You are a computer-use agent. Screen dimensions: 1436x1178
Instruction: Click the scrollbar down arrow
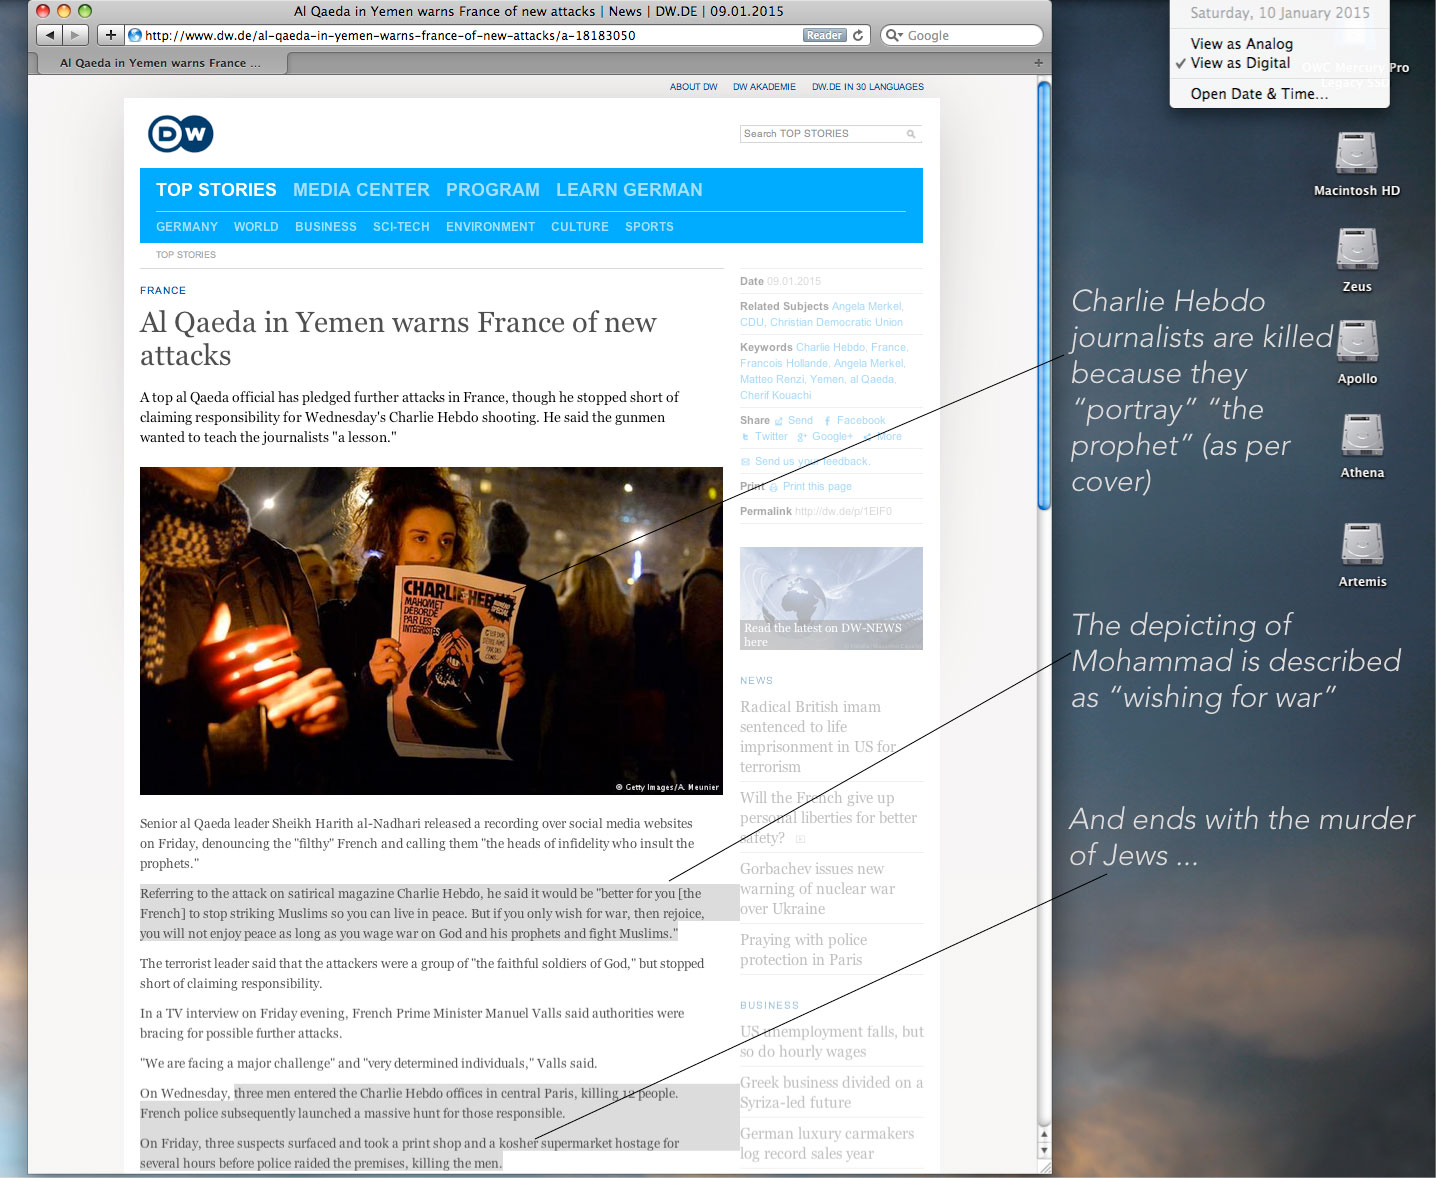[x=1044, y=1151]
